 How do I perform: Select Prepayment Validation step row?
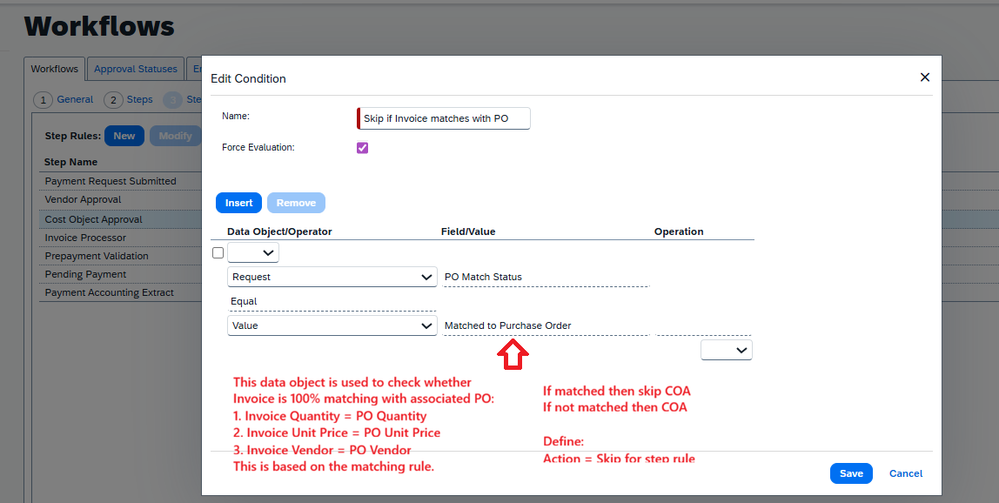120,256
